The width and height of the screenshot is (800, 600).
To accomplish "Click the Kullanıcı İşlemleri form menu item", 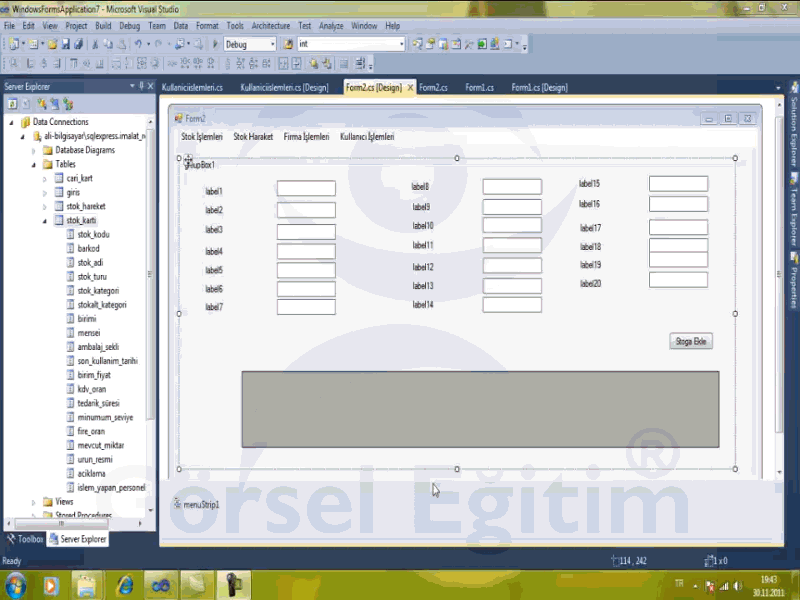I will [x=367, y=137].
